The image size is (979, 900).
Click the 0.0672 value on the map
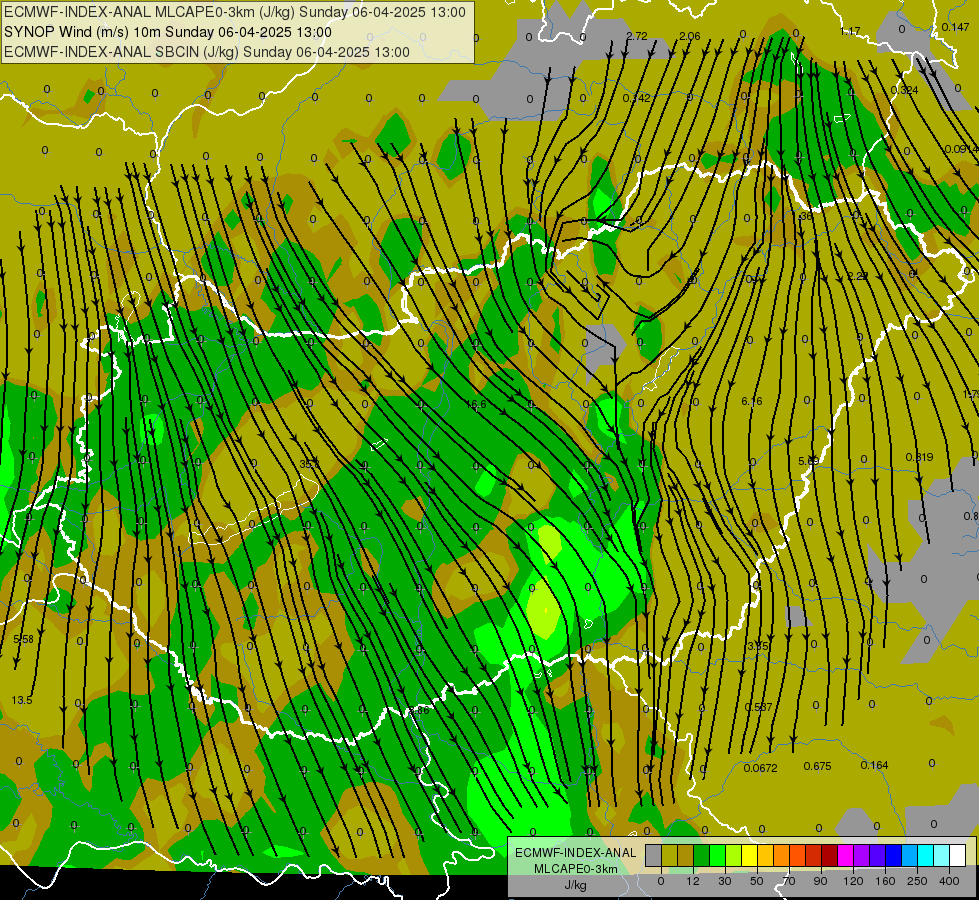[x=760, y=768]
